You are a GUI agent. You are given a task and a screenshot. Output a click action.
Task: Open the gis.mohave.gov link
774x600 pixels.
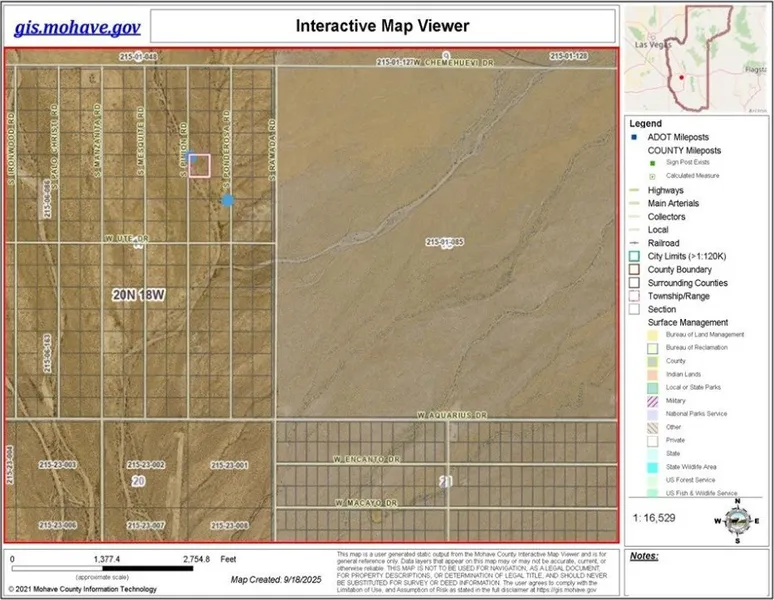point(77,26)
